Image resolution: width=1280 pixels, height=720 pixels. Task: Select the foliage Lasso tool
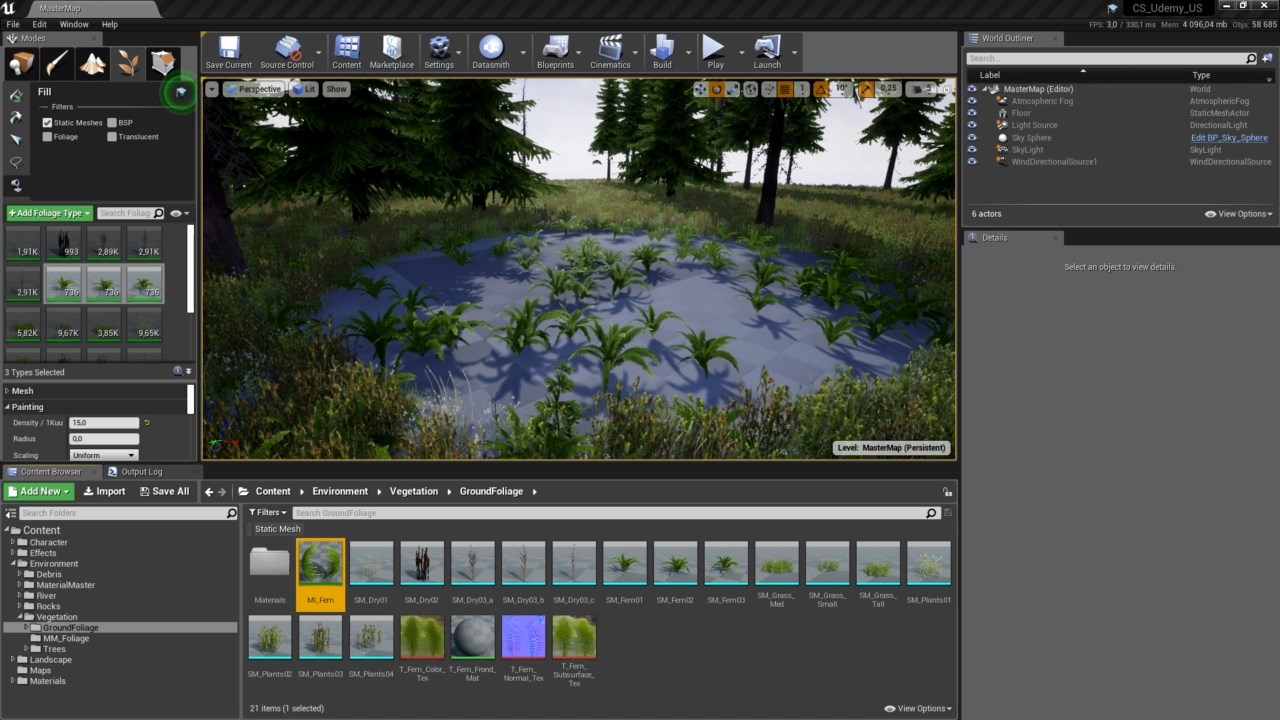(x=16, y=162)
